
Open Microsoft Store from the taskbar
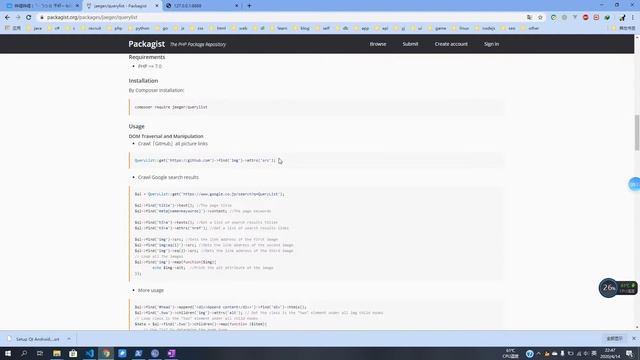[x=73, y=353]
